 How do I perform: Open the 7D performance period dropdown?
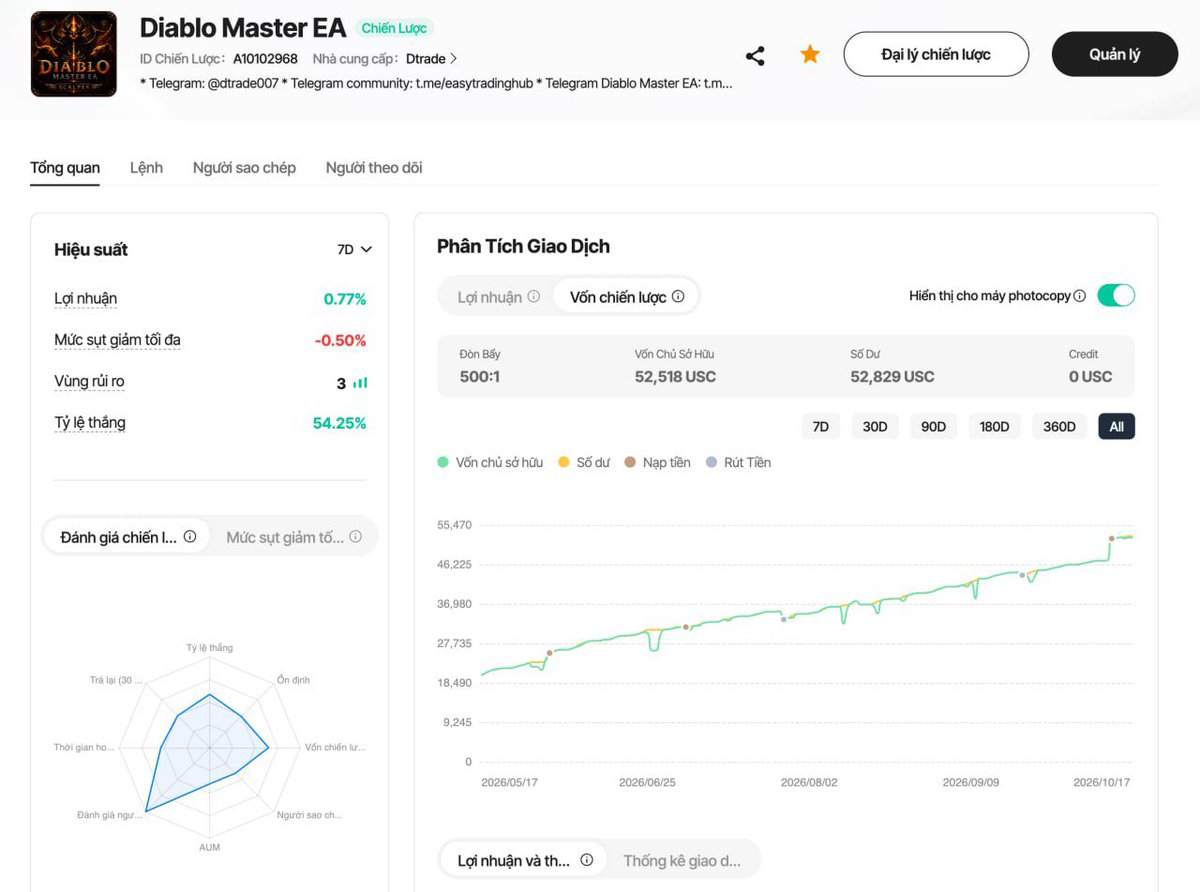click(x=354, y=249)
